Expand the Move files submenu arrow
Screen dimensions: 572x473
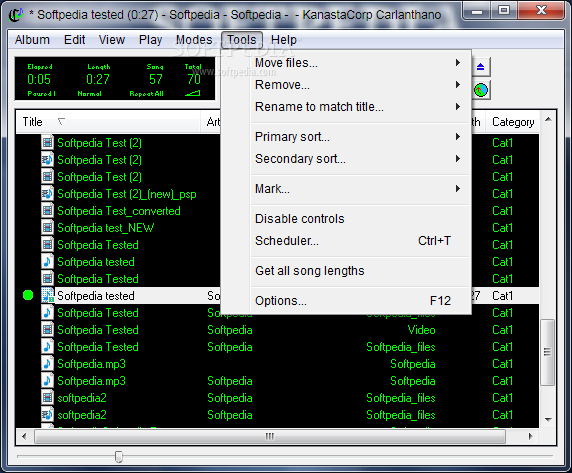pos(458,63)
